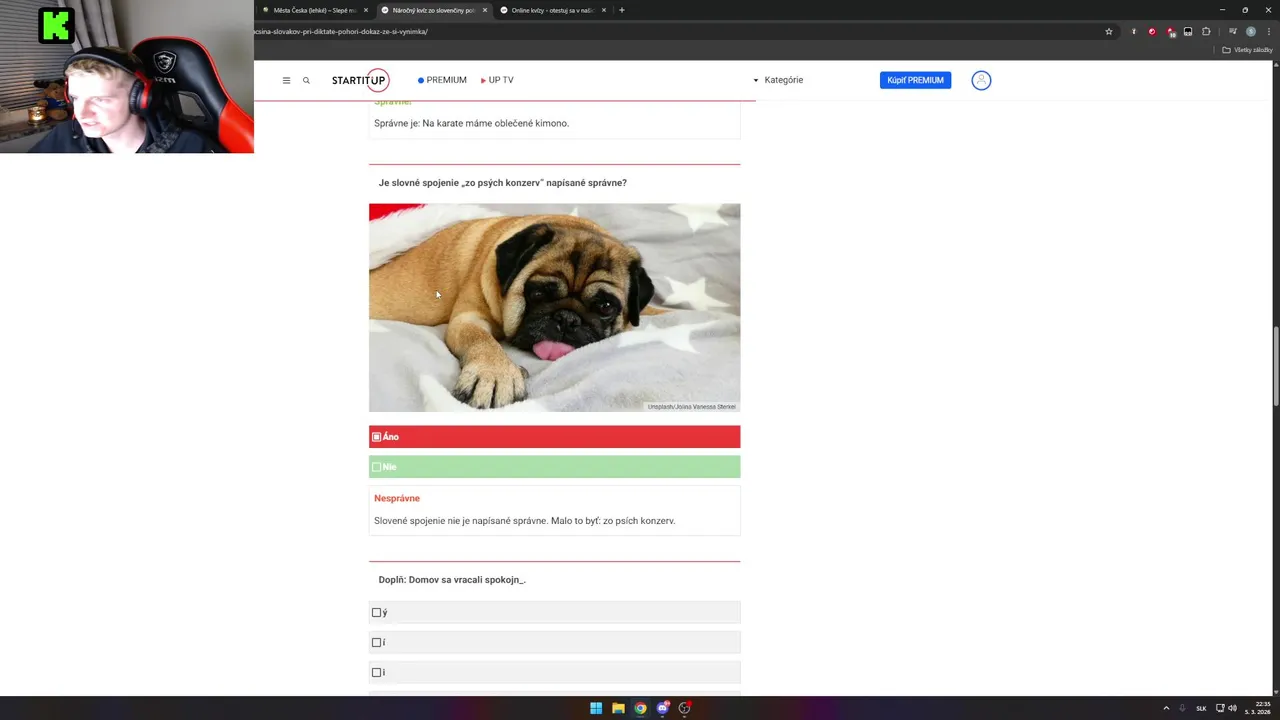Viewport: 1280px width, 720px height.
Task: Expand the Kategórie dropdown
Action: coord(778,80)
